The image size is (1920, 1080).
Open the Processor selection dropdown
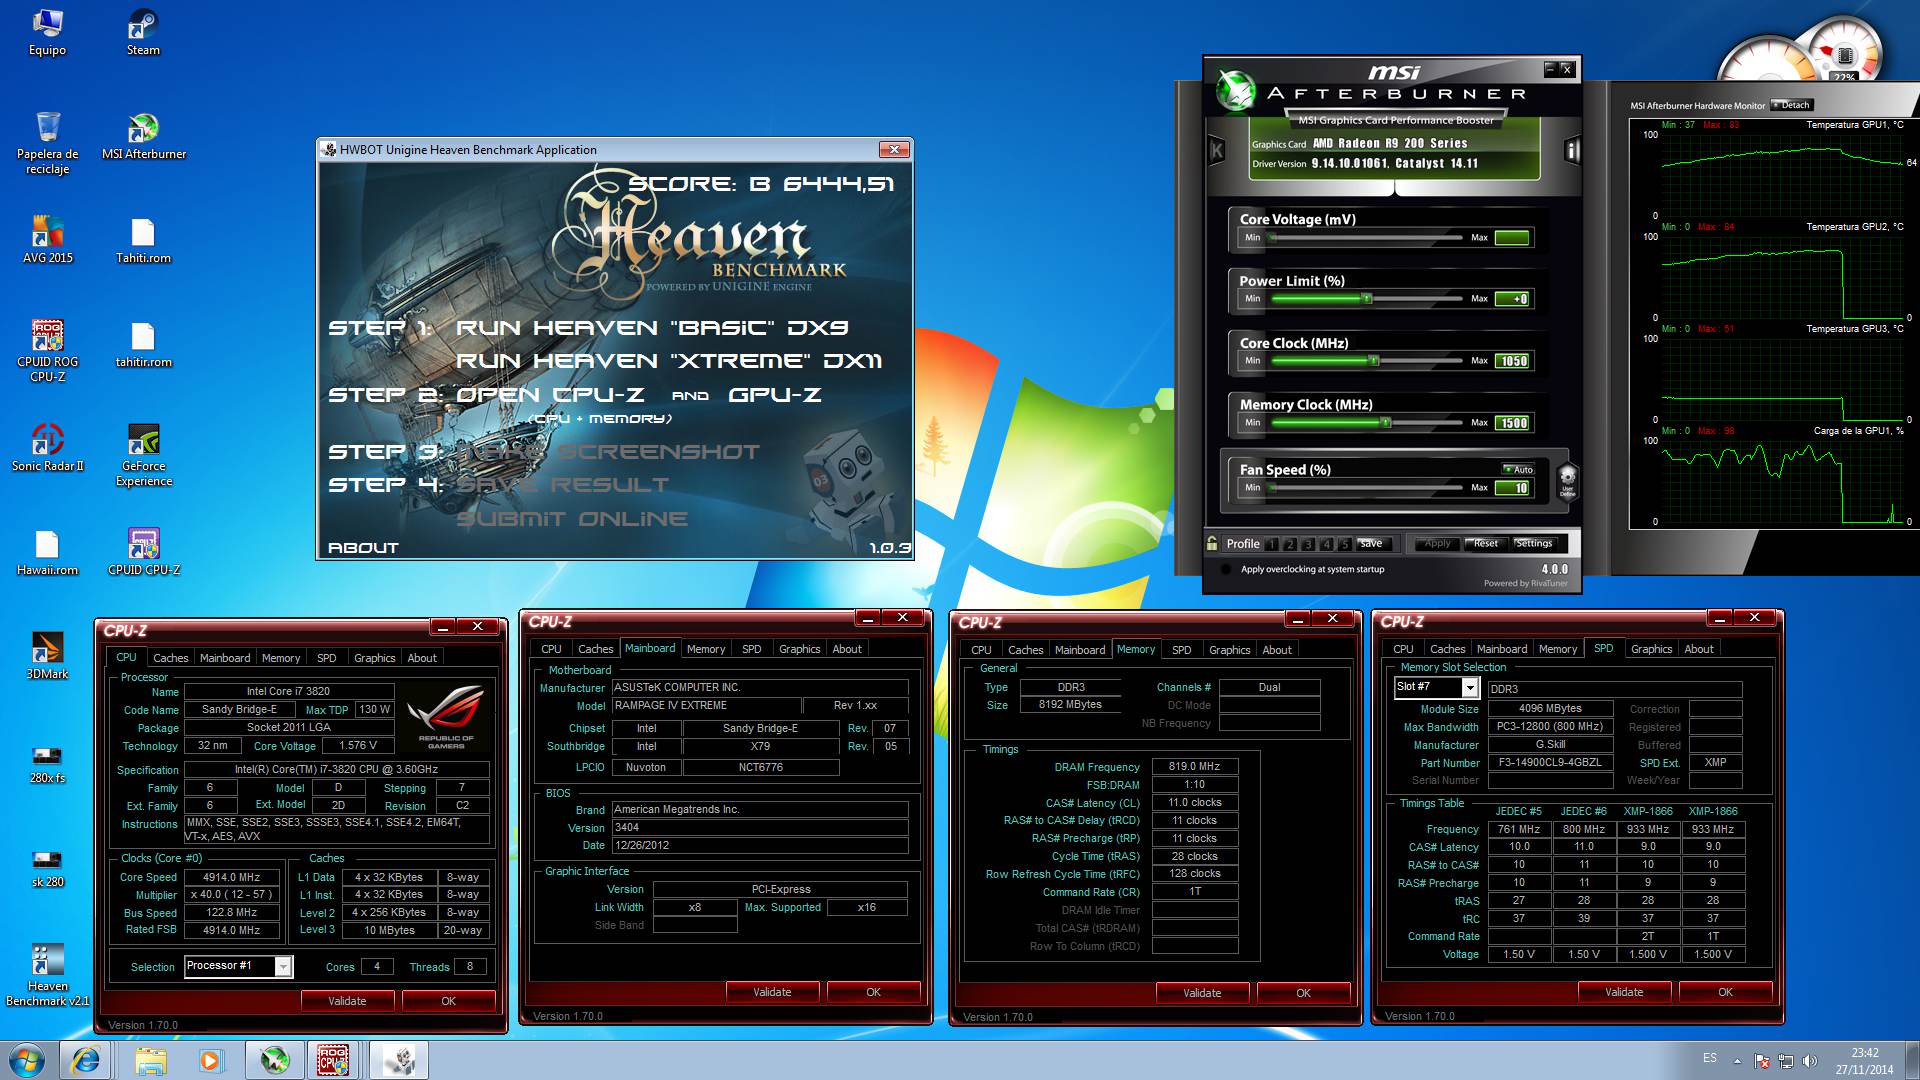283,966
